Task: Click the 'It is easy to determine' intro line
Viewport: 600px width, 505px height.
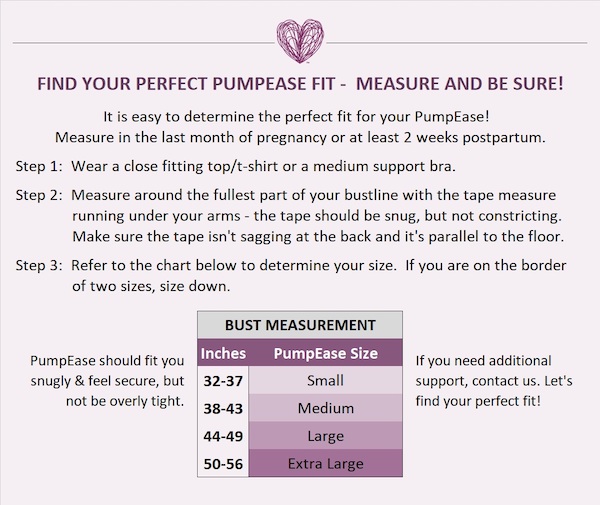Action: [300, 115]
